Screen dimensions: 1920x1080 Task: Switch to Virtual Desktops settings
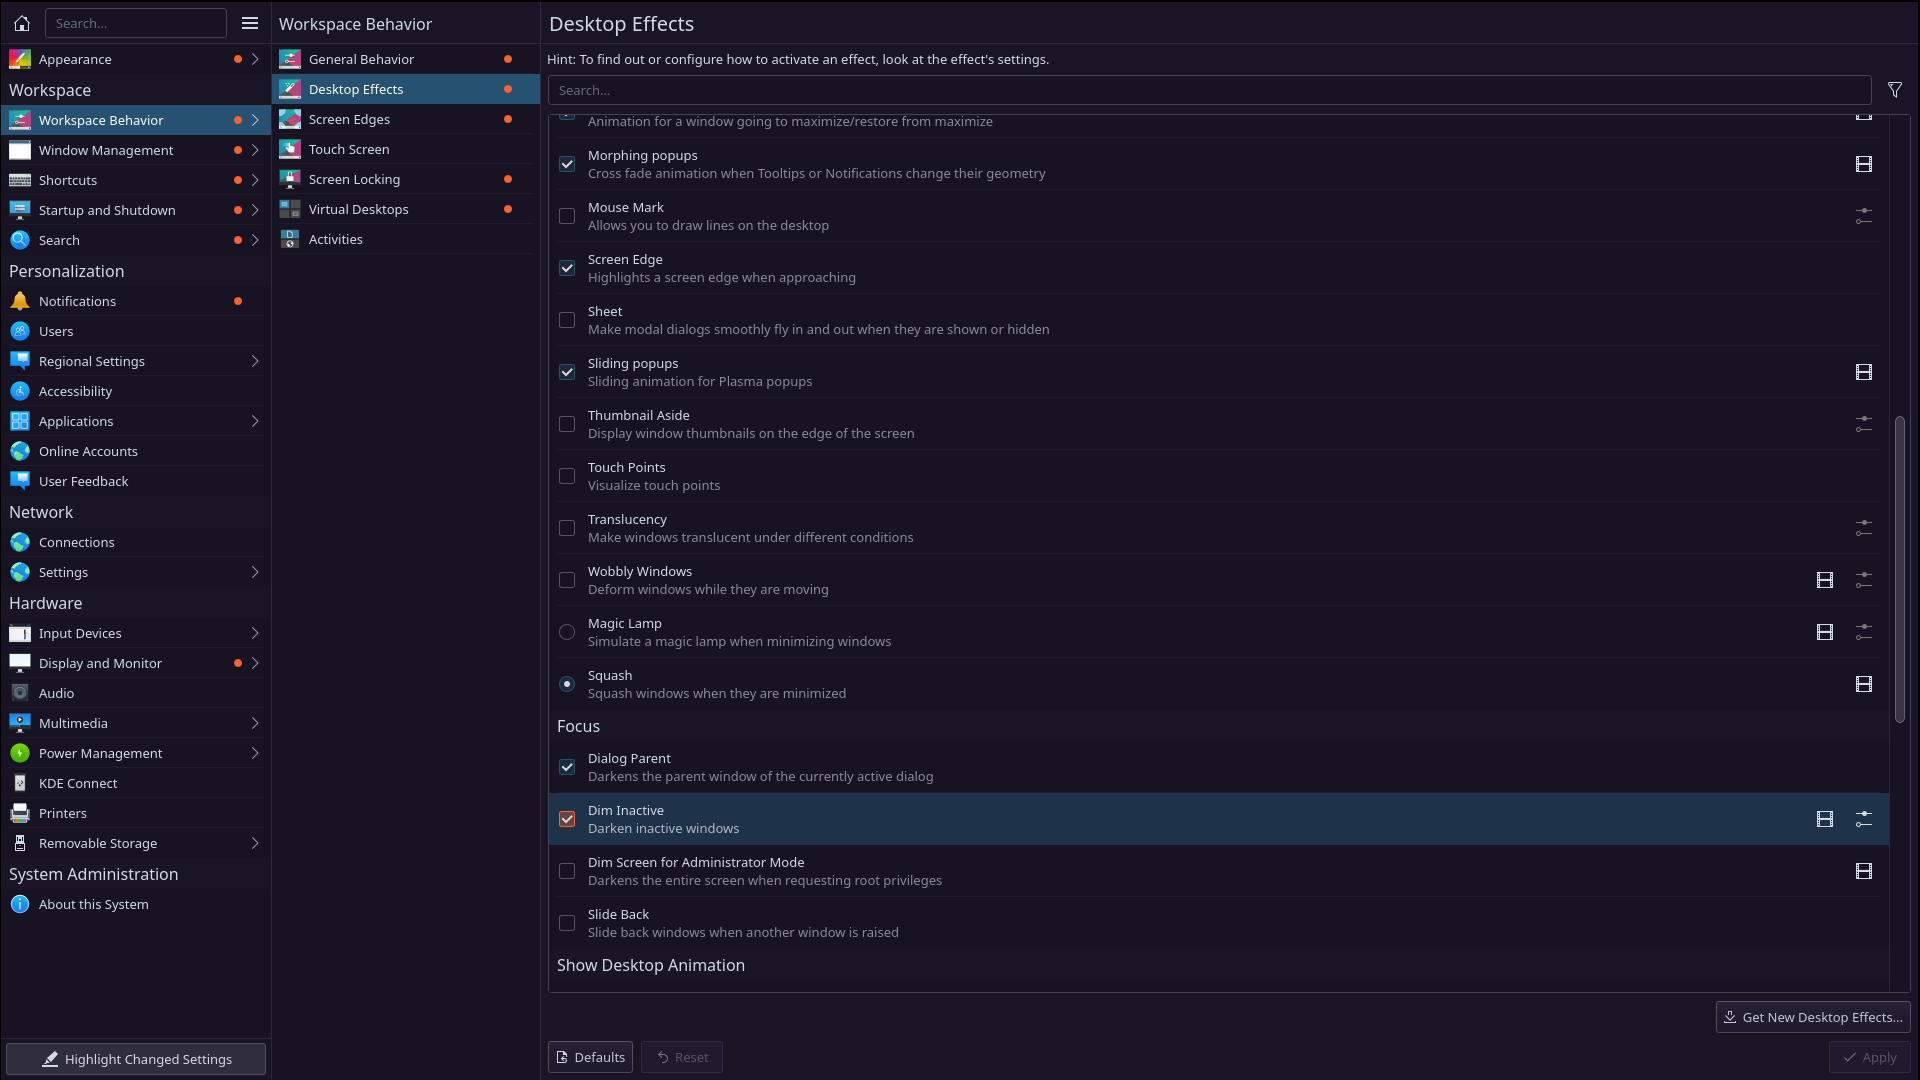pyautogui.click(x=358, y=209)
